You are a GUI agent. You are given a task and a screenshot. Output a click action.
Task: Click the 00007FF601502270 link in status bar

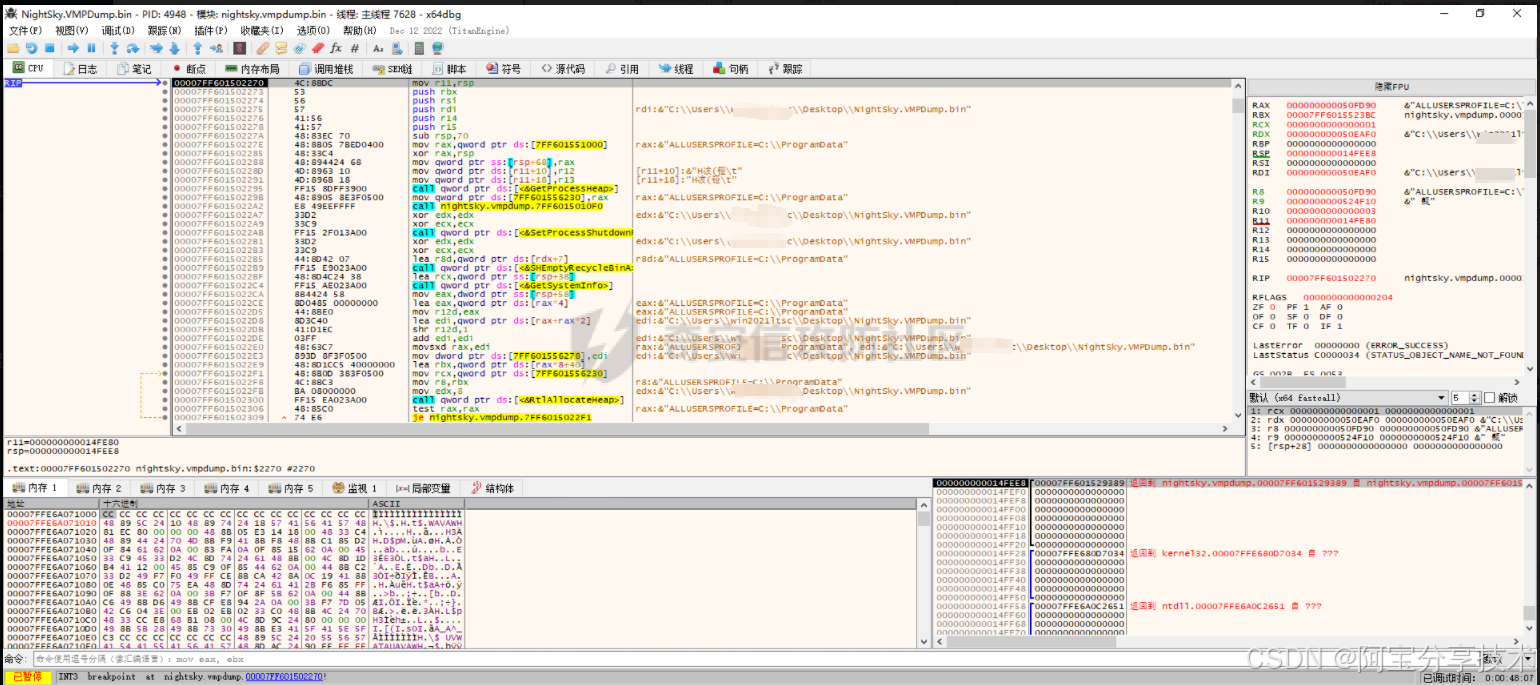[x=284, y=677]
